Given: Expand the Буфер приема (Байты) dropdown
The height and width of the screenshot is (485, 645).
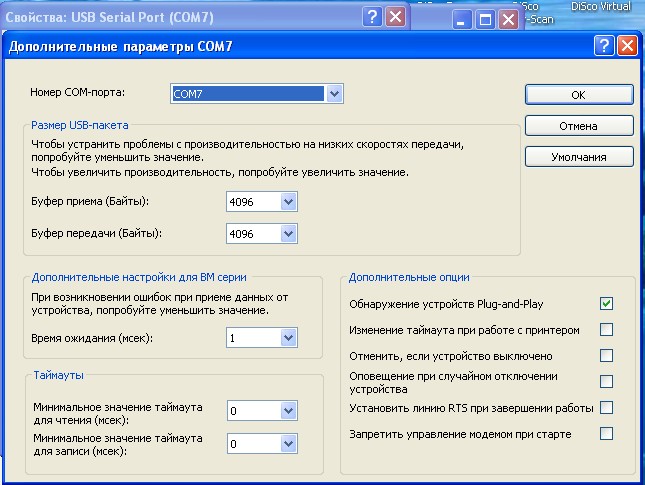Looking at the screenshot, I should pos(289,202).
